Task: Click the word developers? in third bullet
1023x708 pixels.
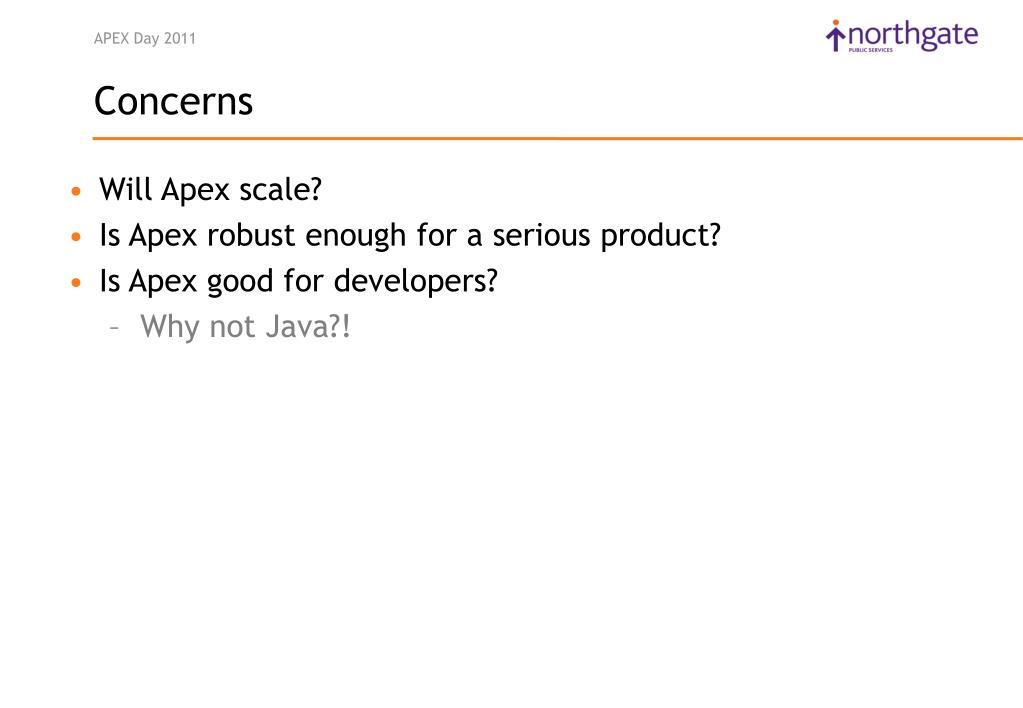Action: [x=416, y=282]
